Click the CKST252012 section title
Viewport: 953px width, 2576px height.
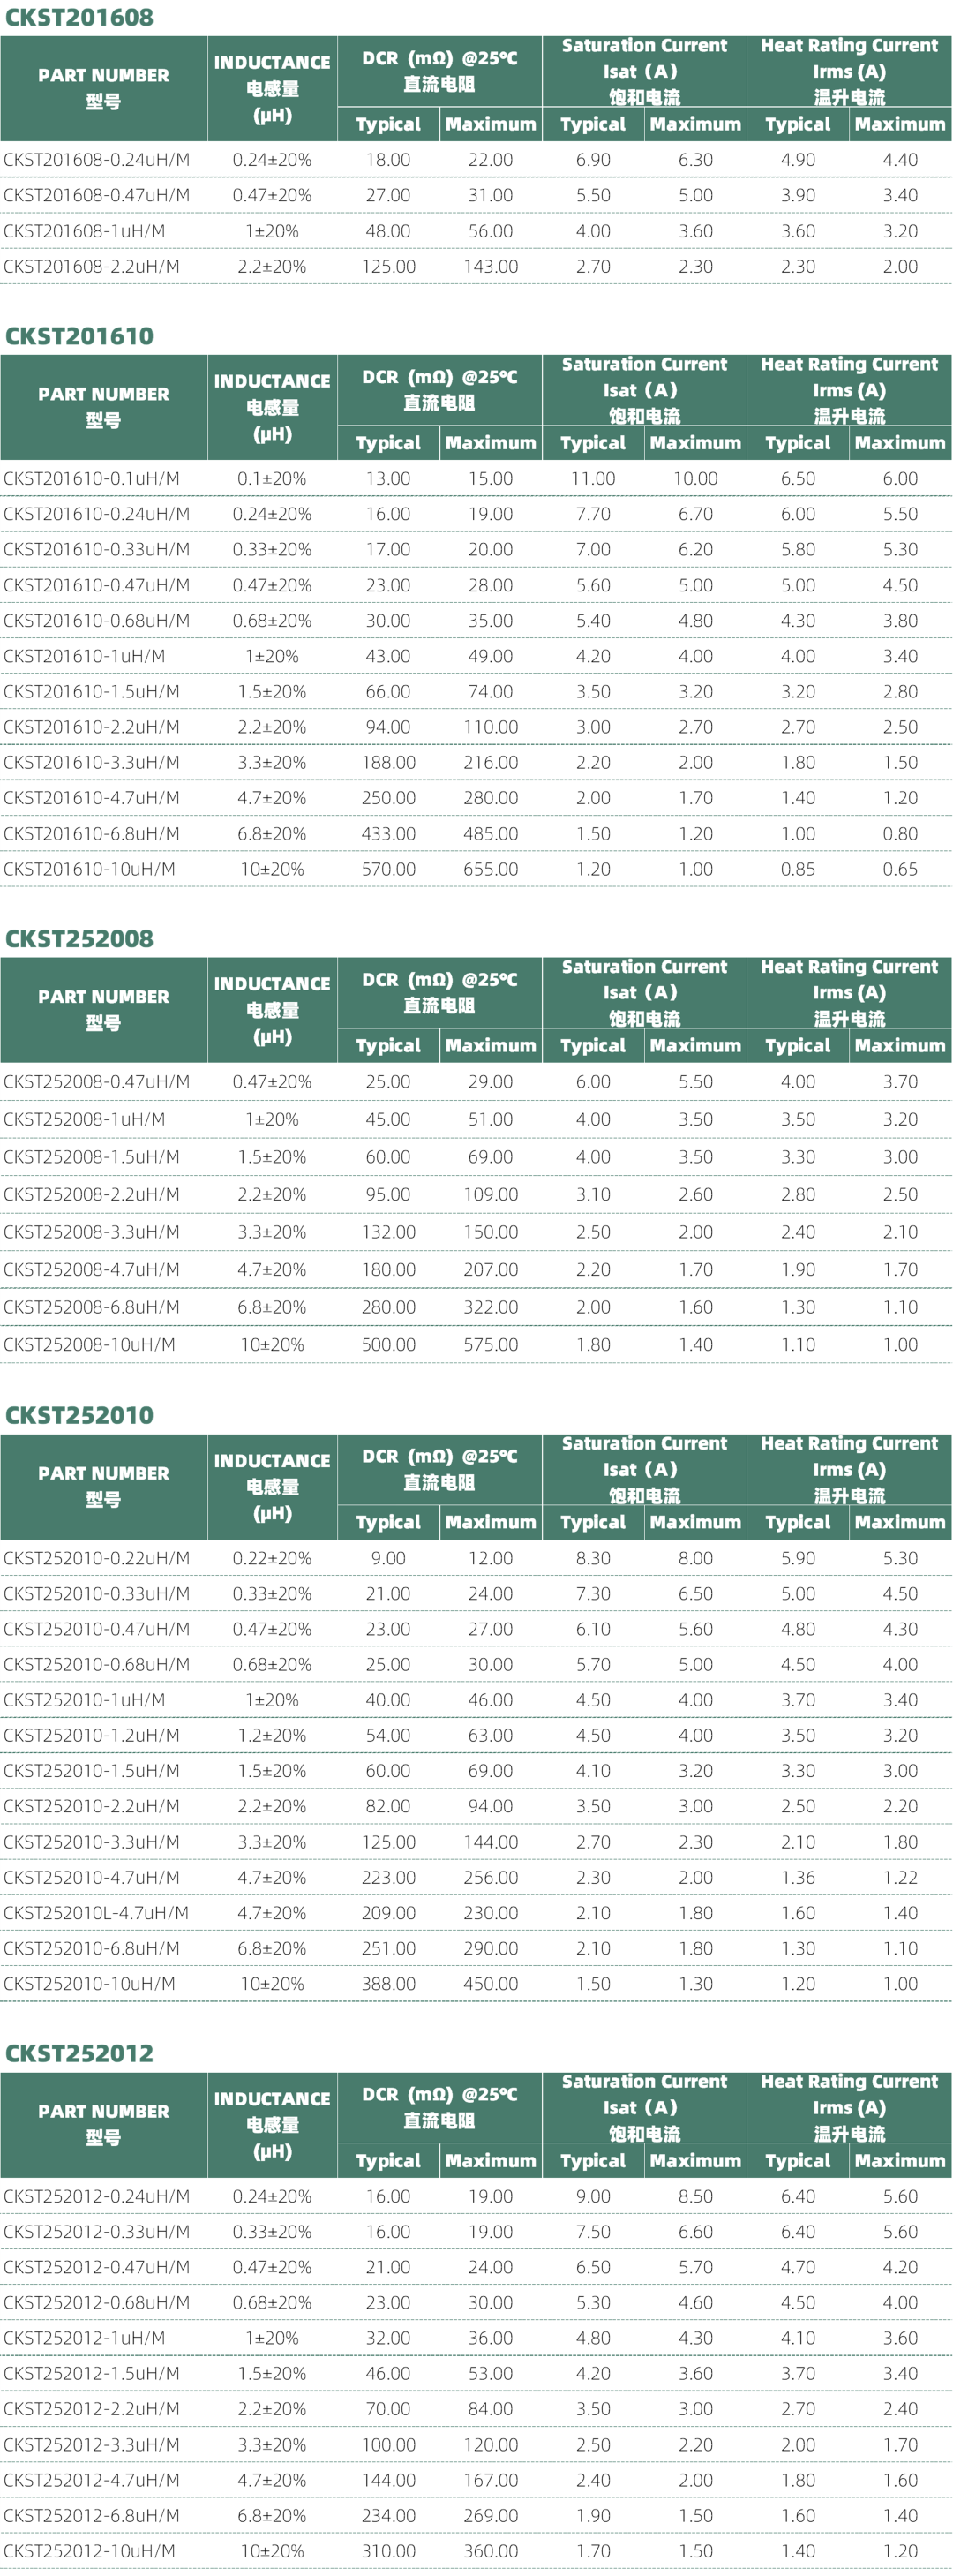[79, 2053]
